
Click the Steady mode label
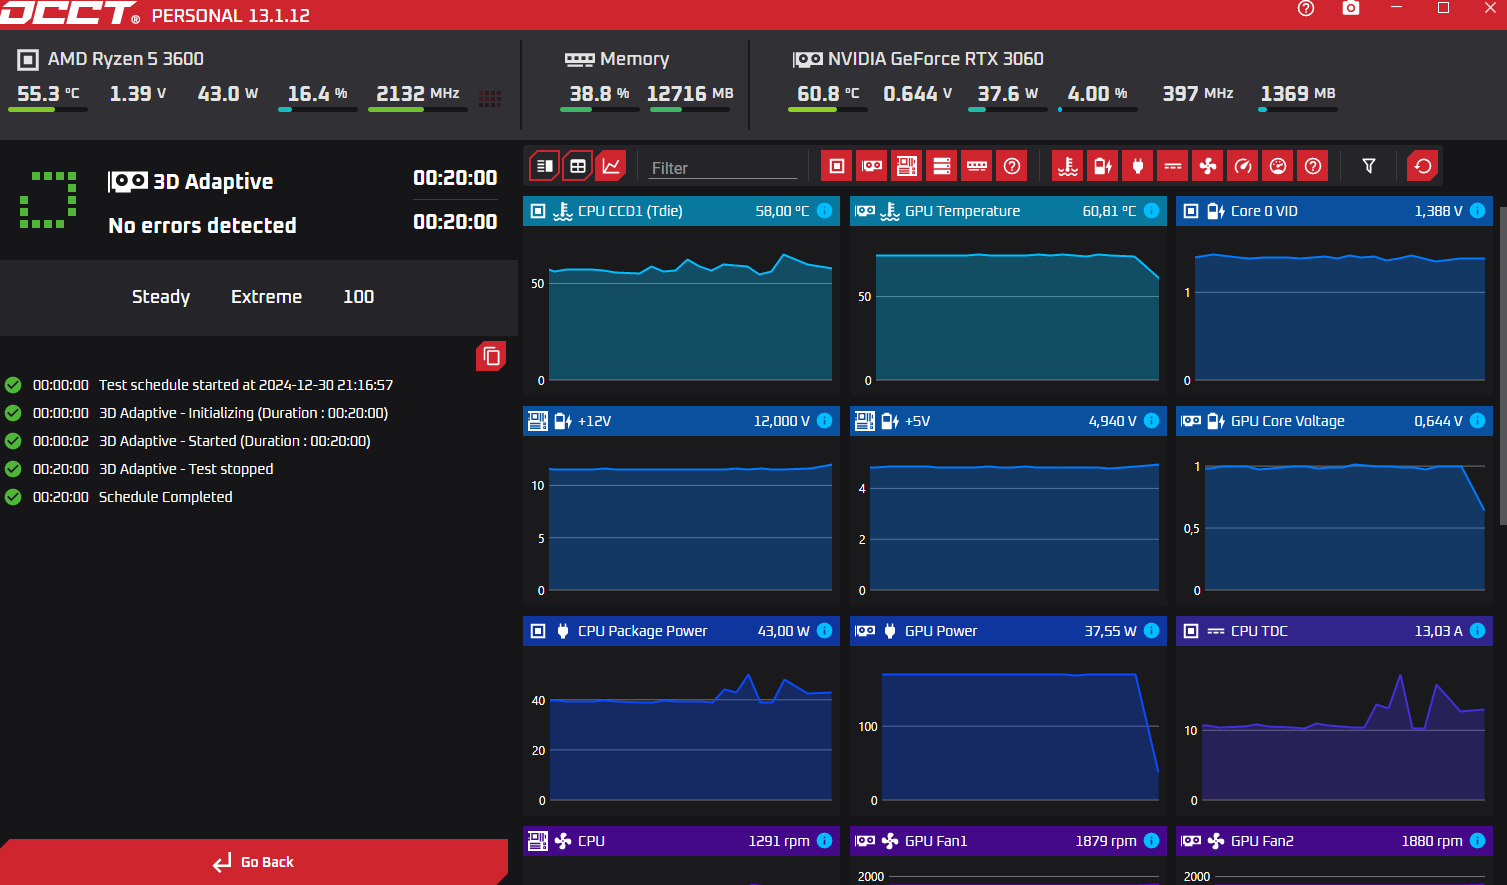pos(161,297)
